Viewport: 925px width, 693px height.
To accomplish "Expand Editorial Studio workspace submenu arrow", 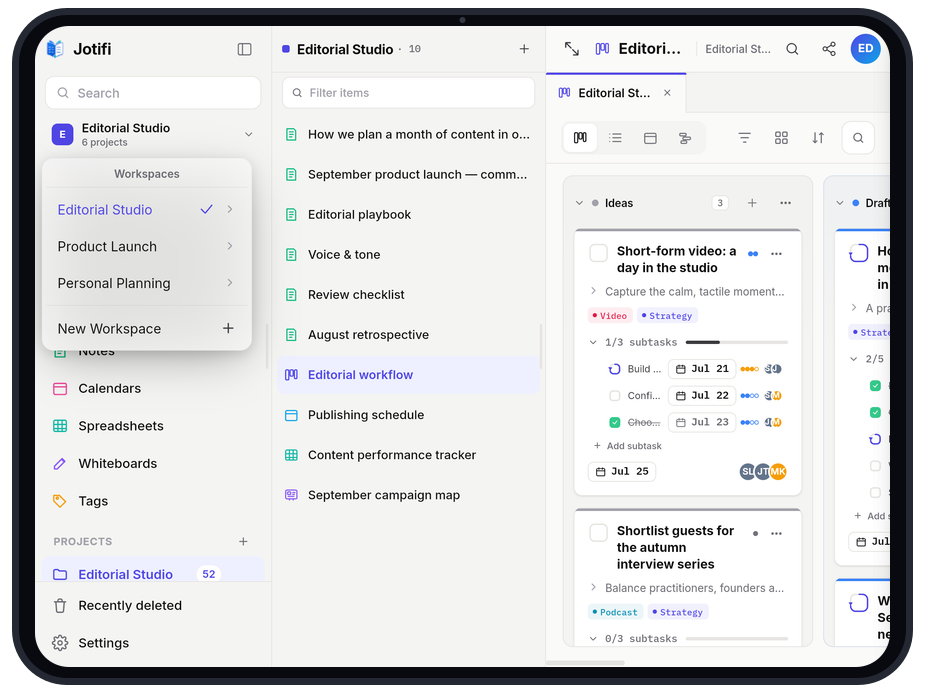I will 230,209.
